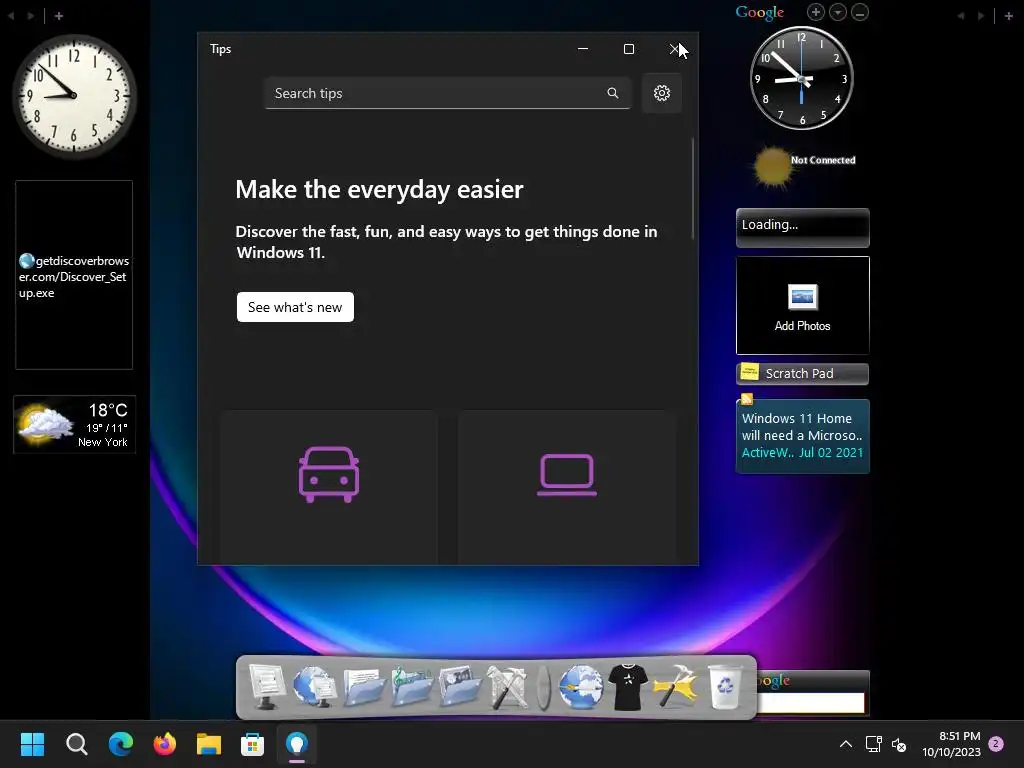This screenshot has height=768, width=1024.
Task: Maximize the Tips window
Action: pyautogui.click(x=628, y=49)
